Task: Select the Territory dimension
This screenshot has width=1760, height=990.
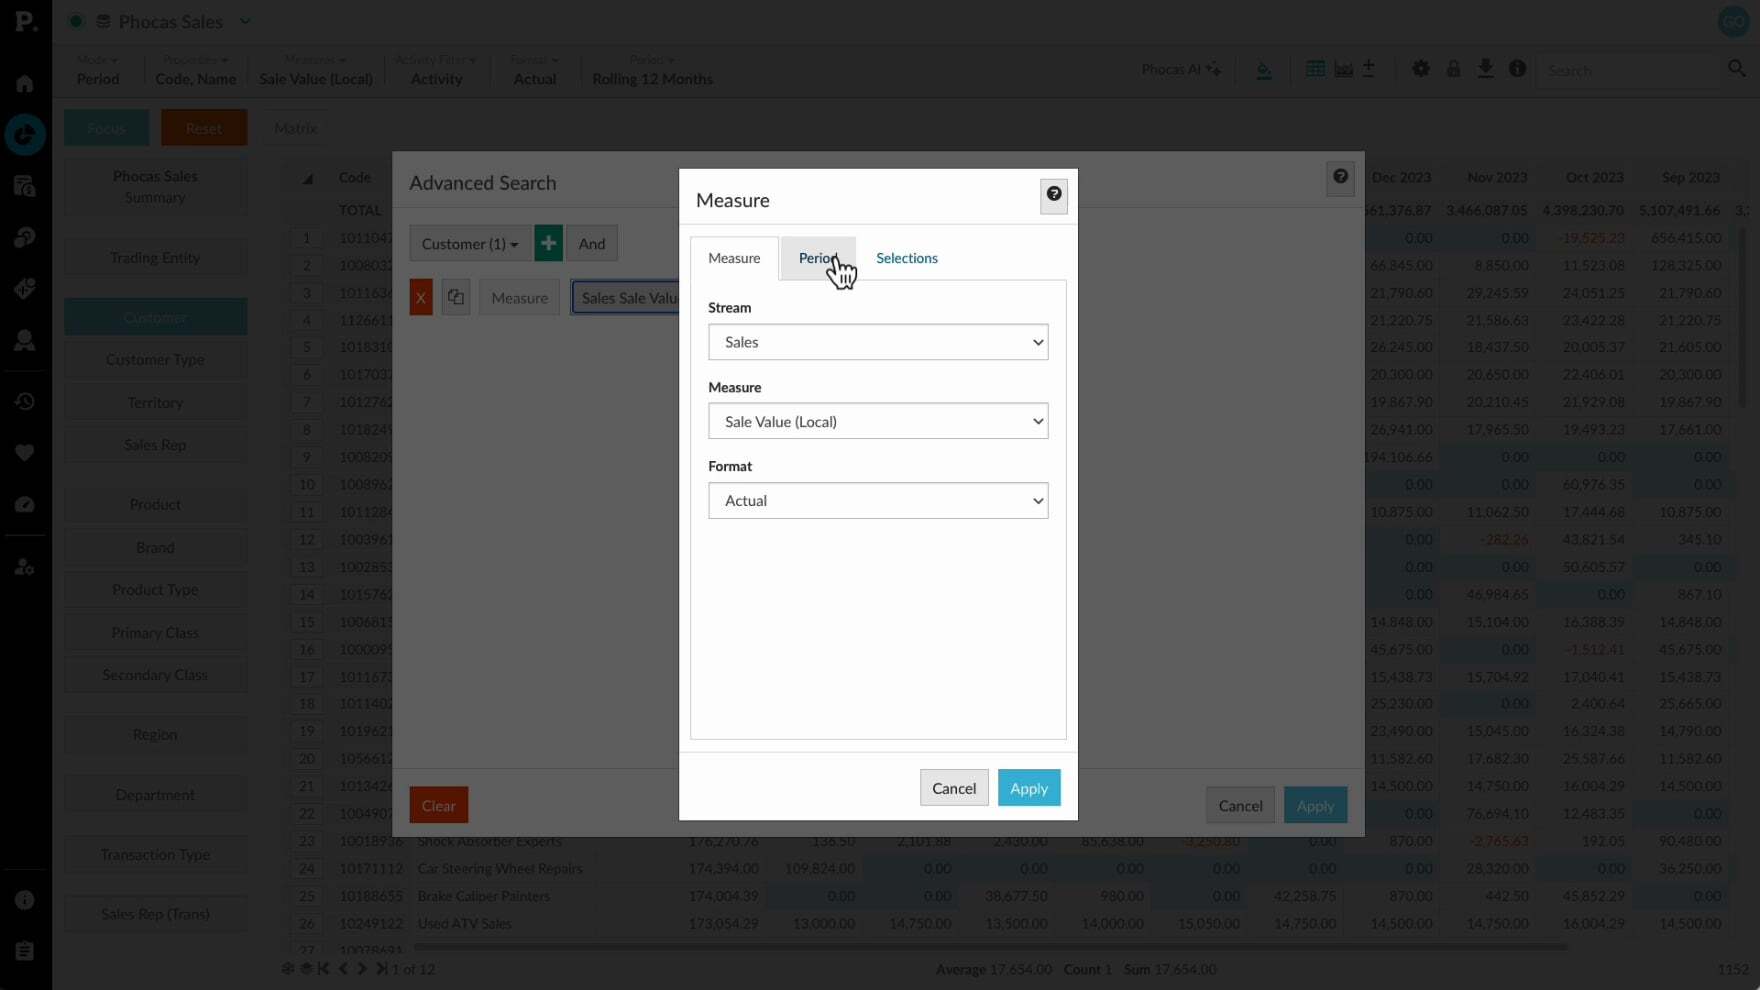Action: [x=155, y=402]
